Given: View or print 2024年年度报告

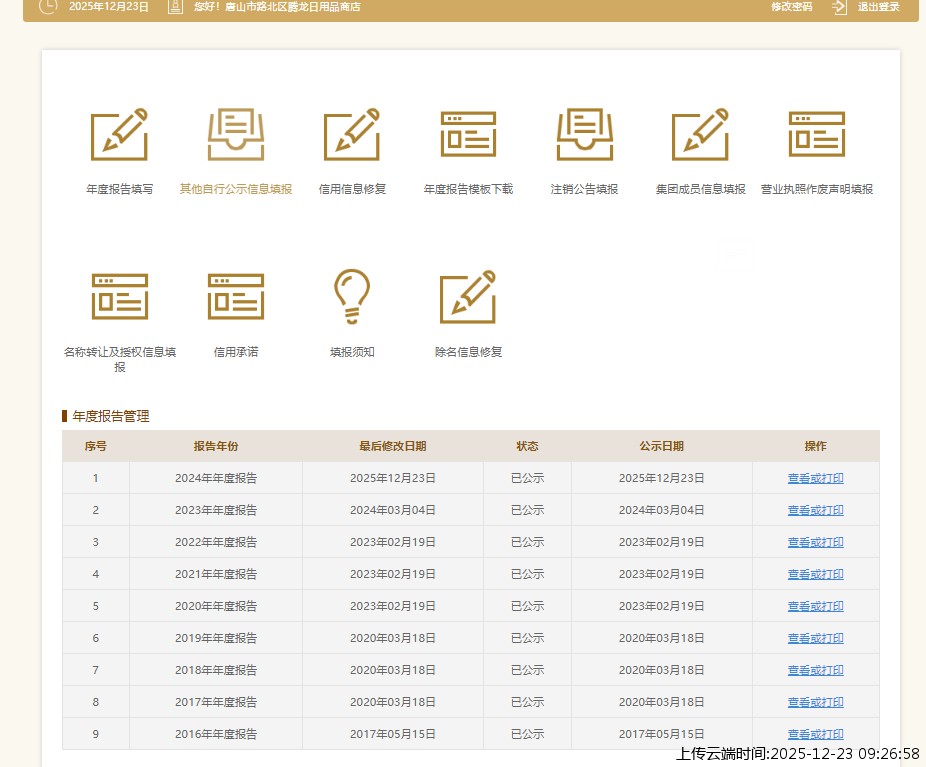Looking at the screenshot, I should click(x=815, y=478).
